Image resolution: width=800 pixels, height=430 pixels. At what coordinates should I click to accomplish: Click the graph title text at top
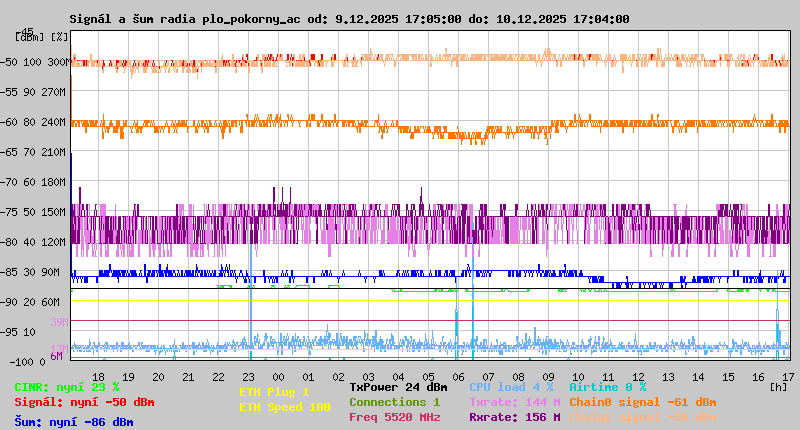click(x=349, y=19)
